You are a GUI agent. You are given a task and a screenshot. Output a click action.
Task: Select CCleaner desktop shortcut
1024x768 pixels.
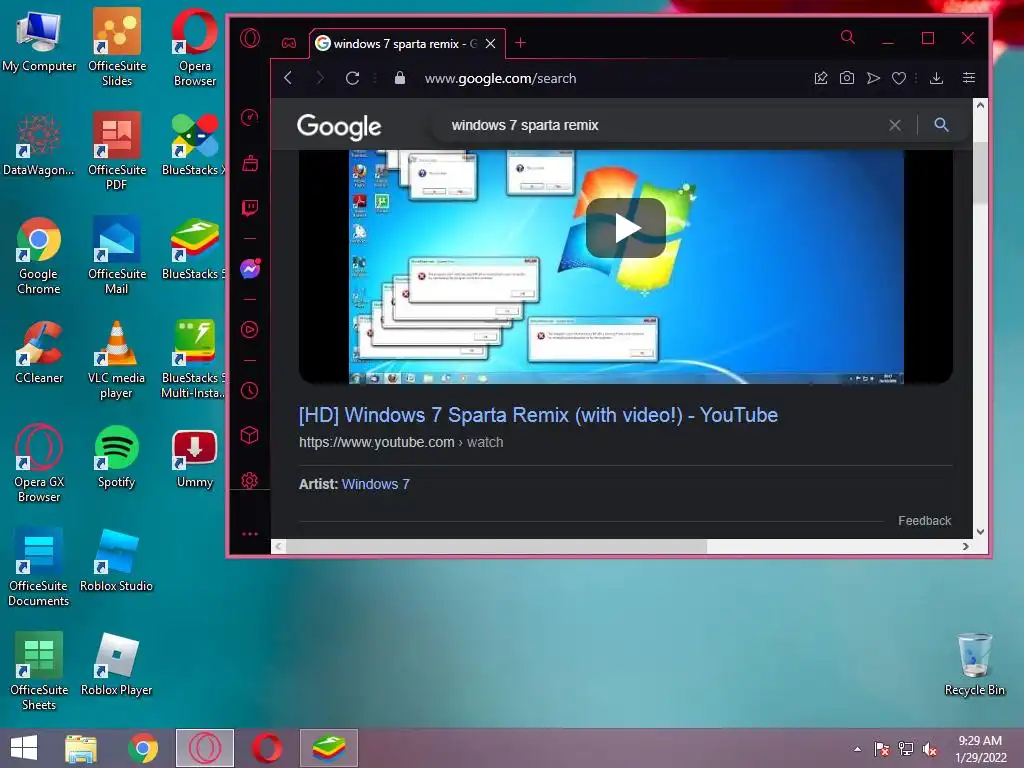pos(39,353)
